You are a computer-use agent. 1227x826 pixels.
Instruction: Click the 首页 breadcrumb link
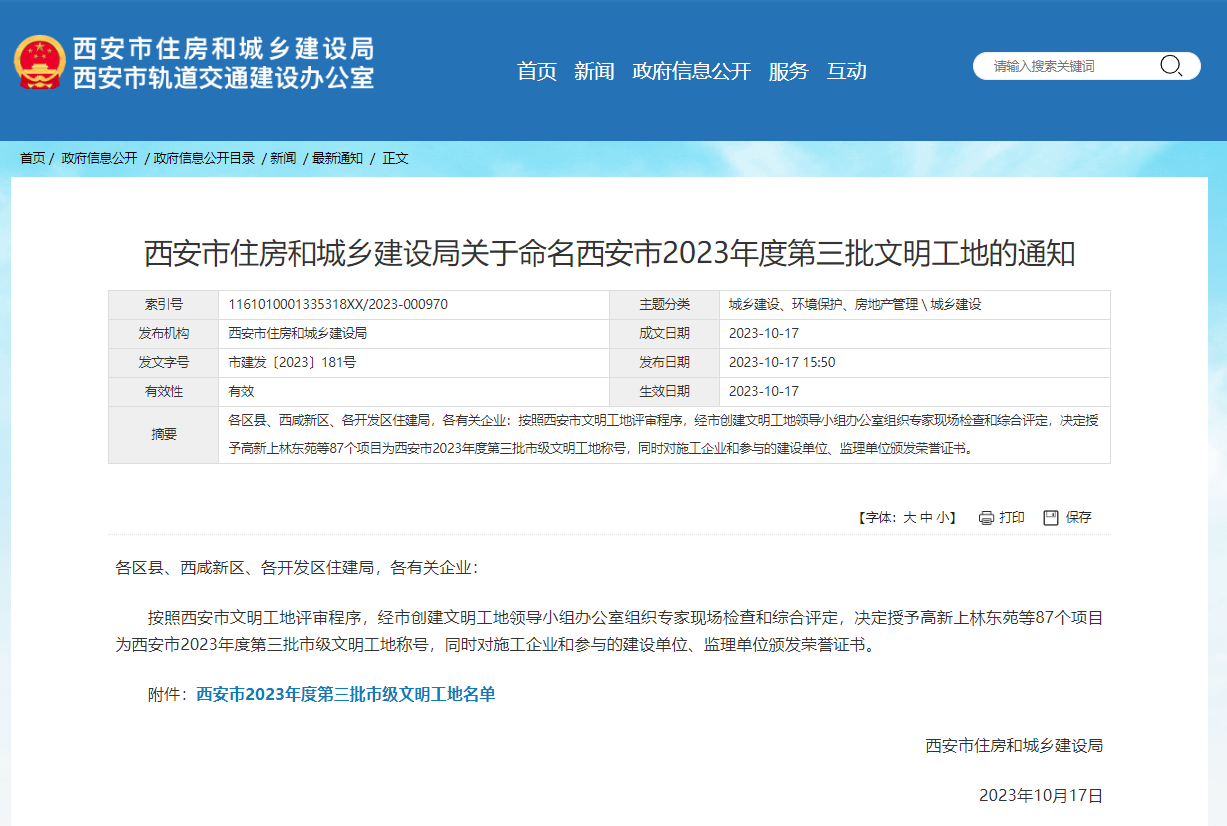[x=33, y=158]
